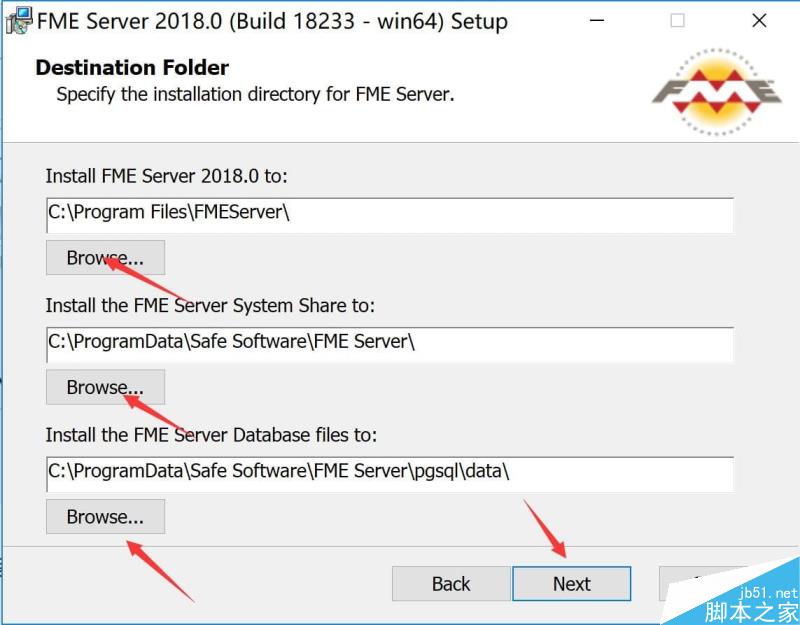This screenshot has height=625, width=800.
Task: Minimize the FME Server Setup window
Action: coord(597,20)
